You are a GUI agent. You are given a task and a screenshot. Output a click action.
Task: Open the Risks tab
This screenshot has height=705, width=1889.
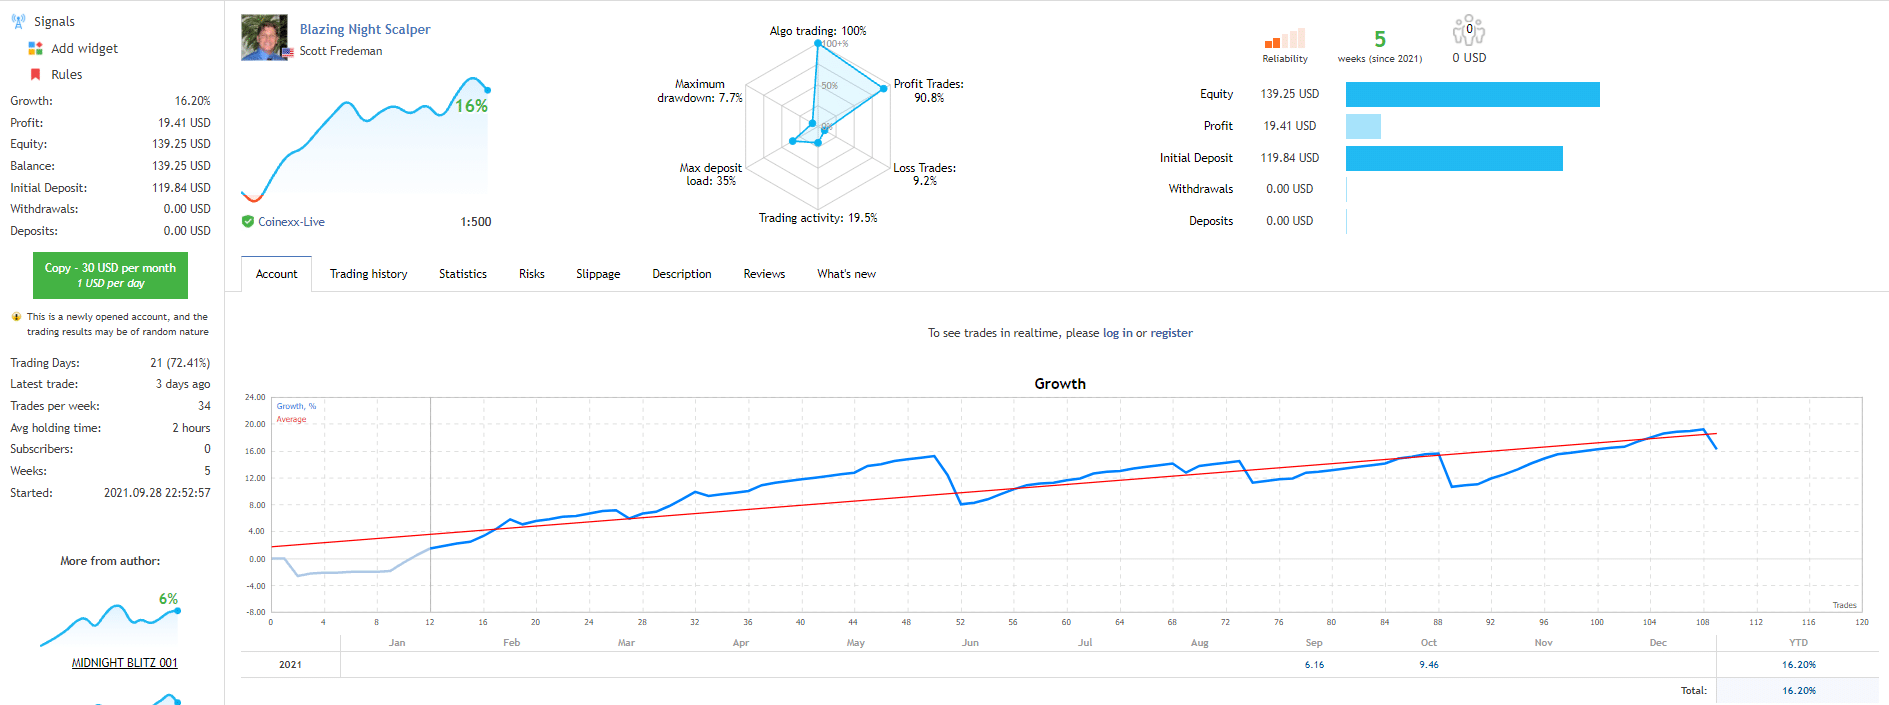531,274
